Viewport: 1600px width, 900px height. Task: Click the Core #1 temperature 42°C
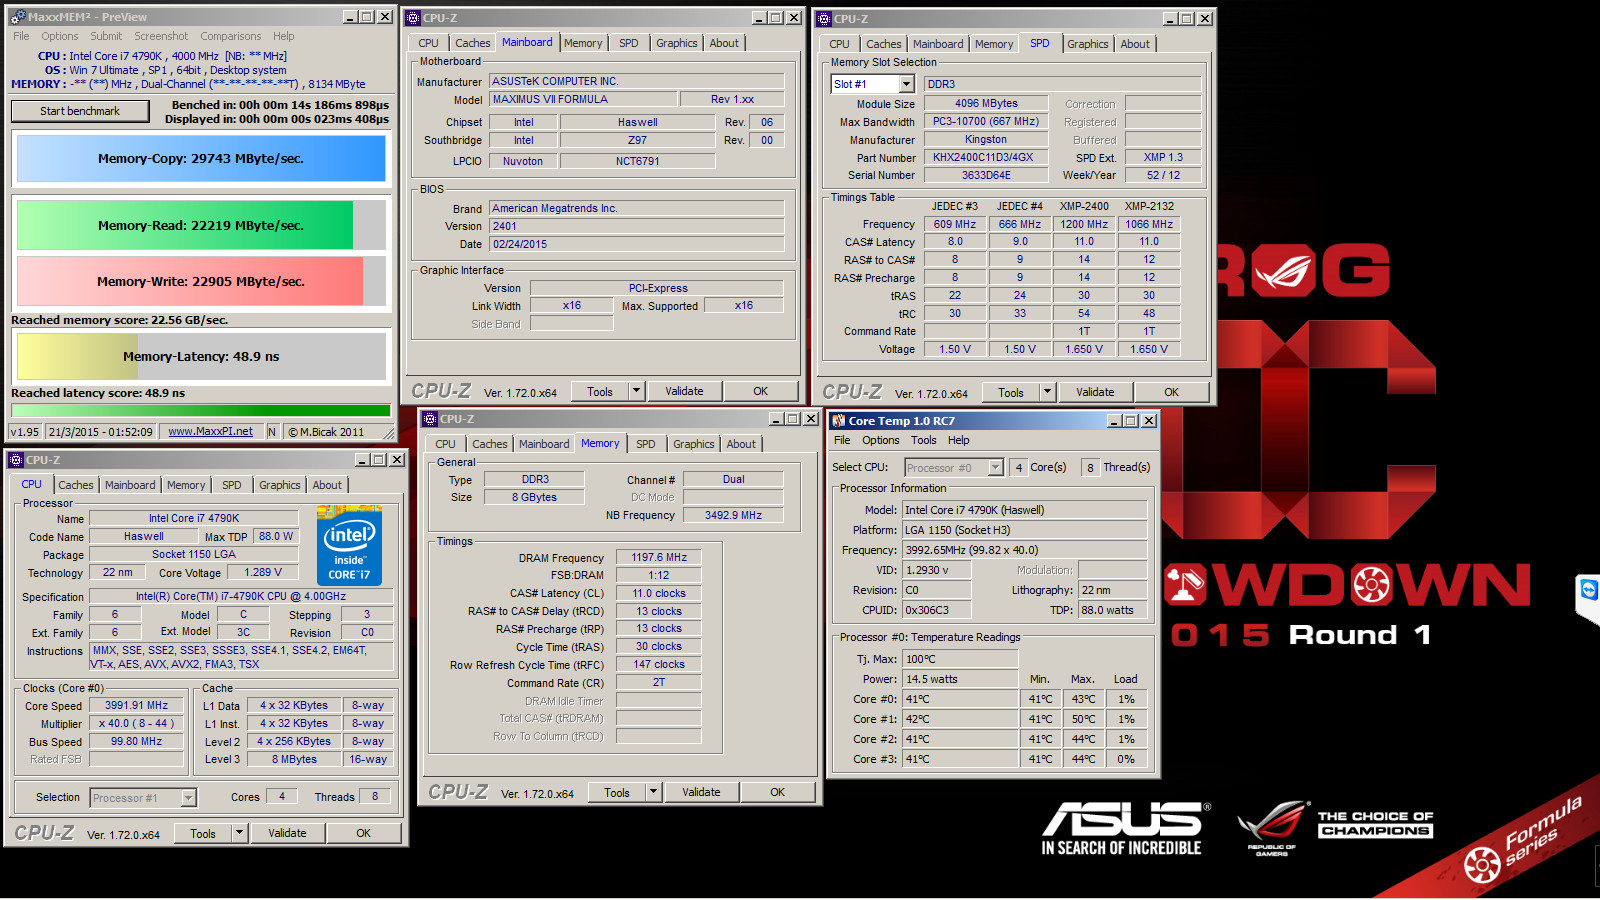click(960, 719)
